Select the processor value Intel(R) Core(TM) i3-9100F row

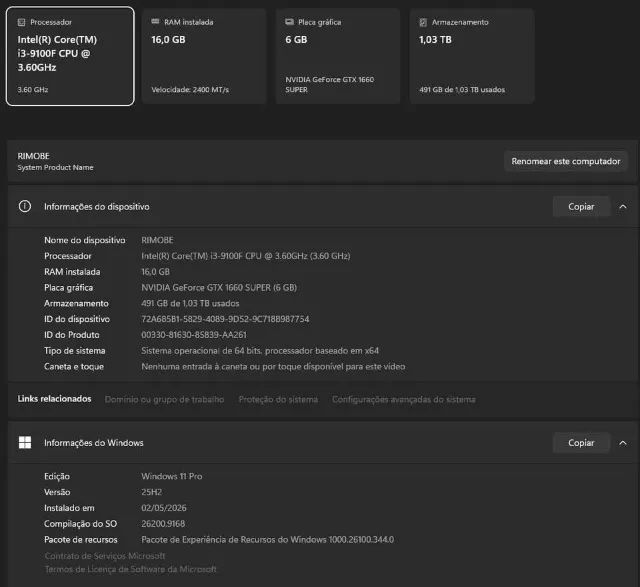(x=246, y=256)
